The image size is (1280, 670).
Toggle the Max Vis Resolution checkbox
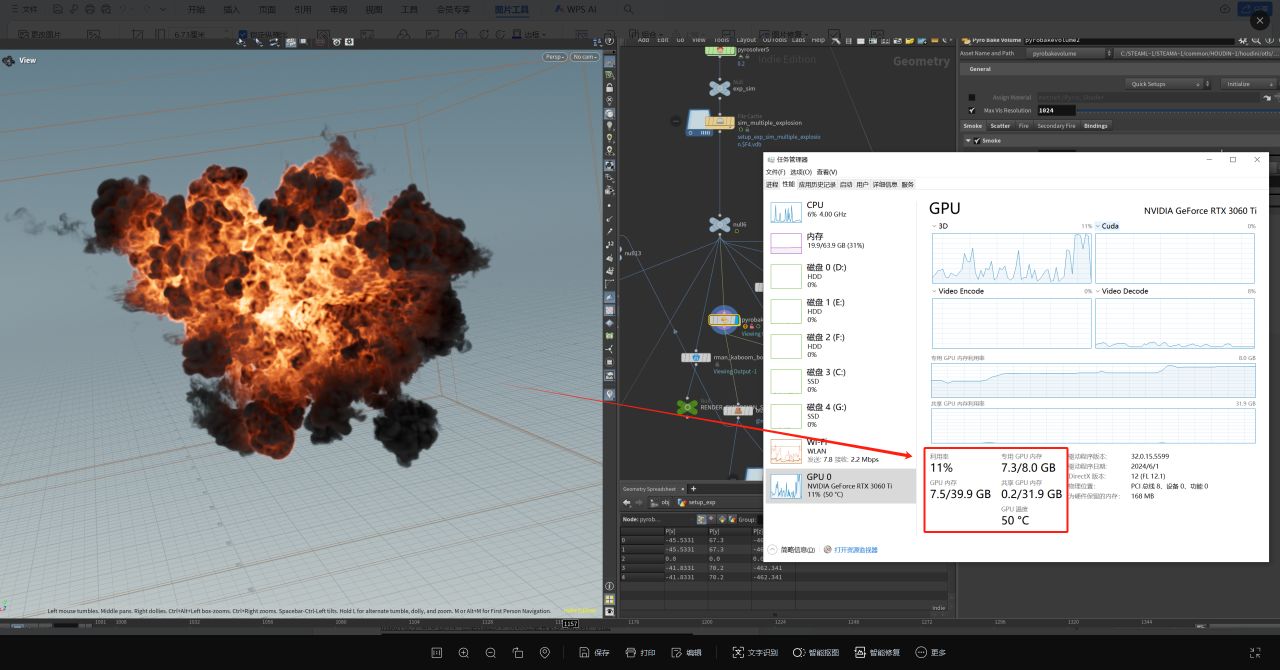click(972, 110)
